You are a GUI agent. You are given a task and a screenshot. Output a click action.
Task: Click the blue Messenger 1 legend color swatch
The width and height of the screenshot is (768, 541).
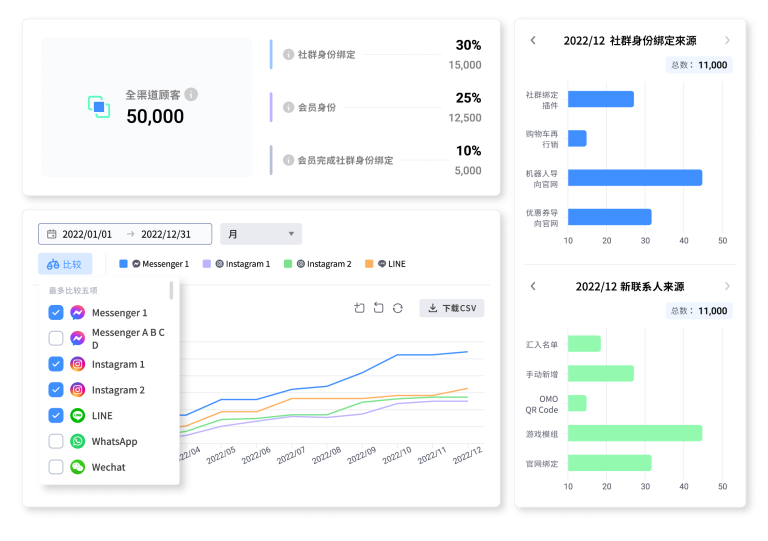[x=123, y=264]
